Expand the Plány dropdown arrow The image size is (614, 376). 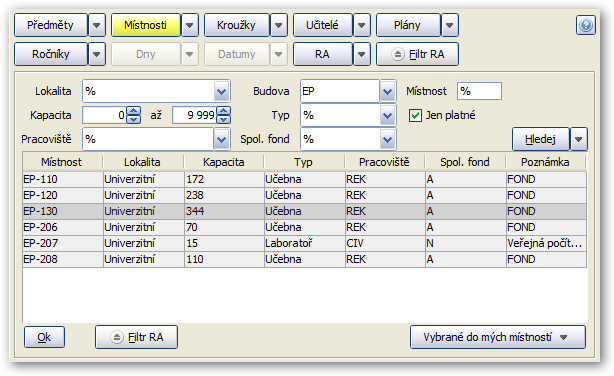tap(450, 25)
